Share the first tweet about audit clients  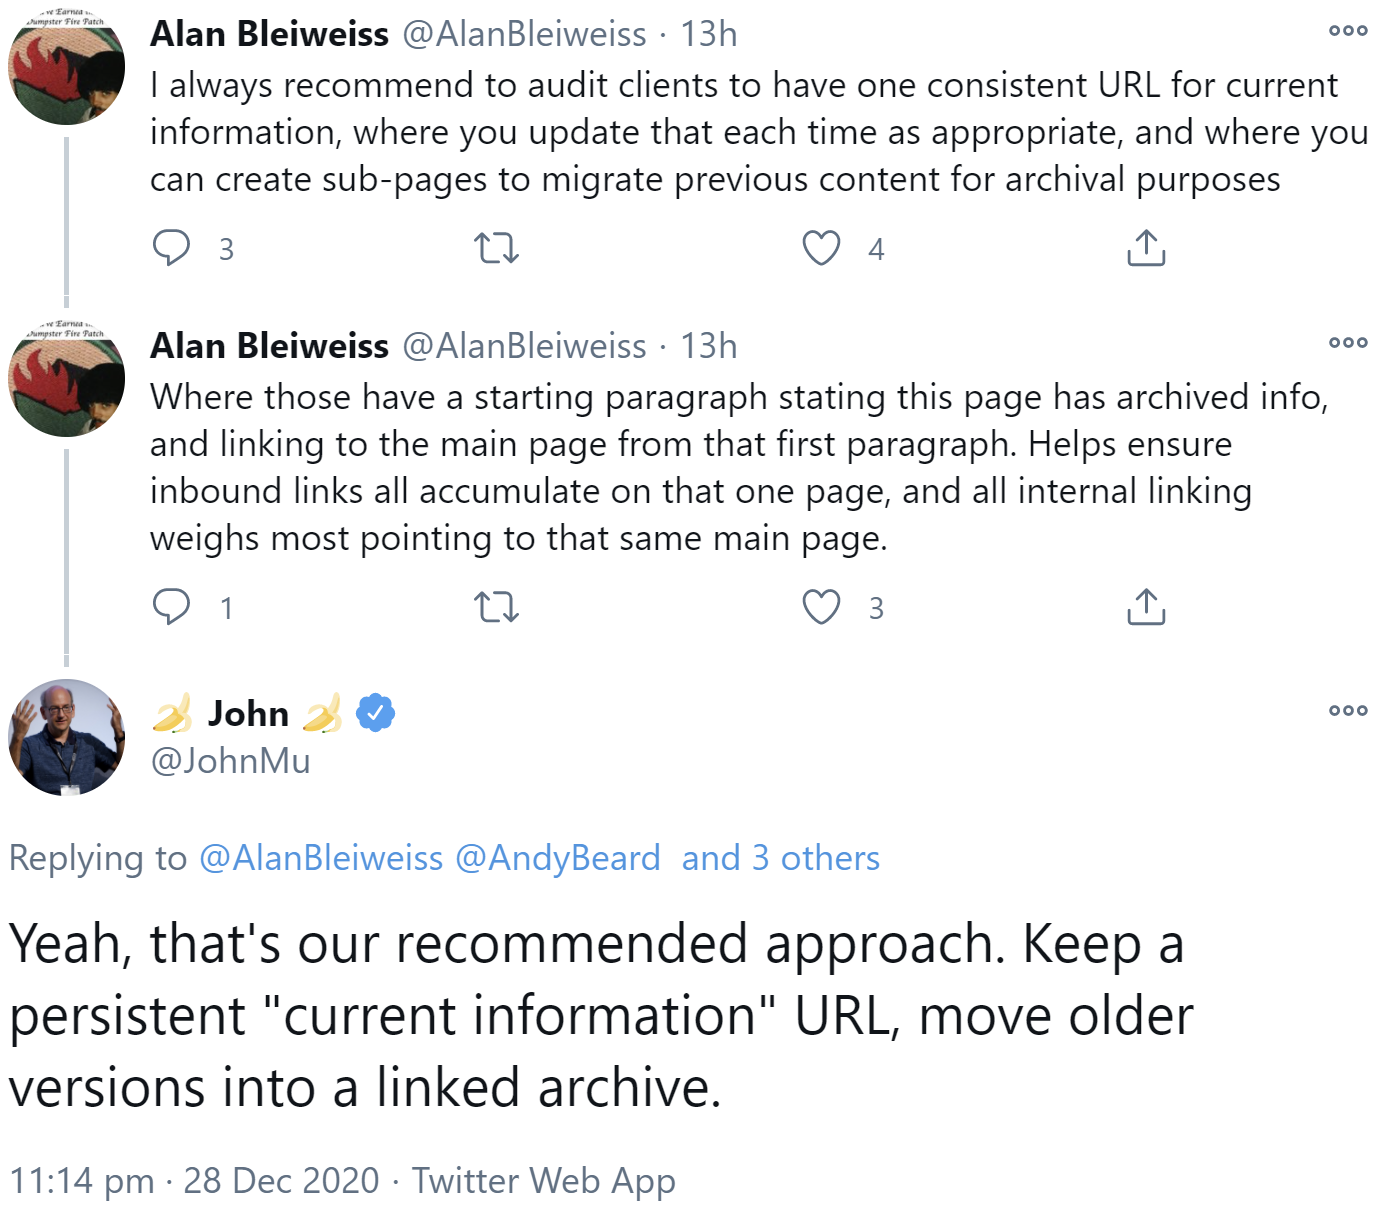click(x=1146, y=248)
